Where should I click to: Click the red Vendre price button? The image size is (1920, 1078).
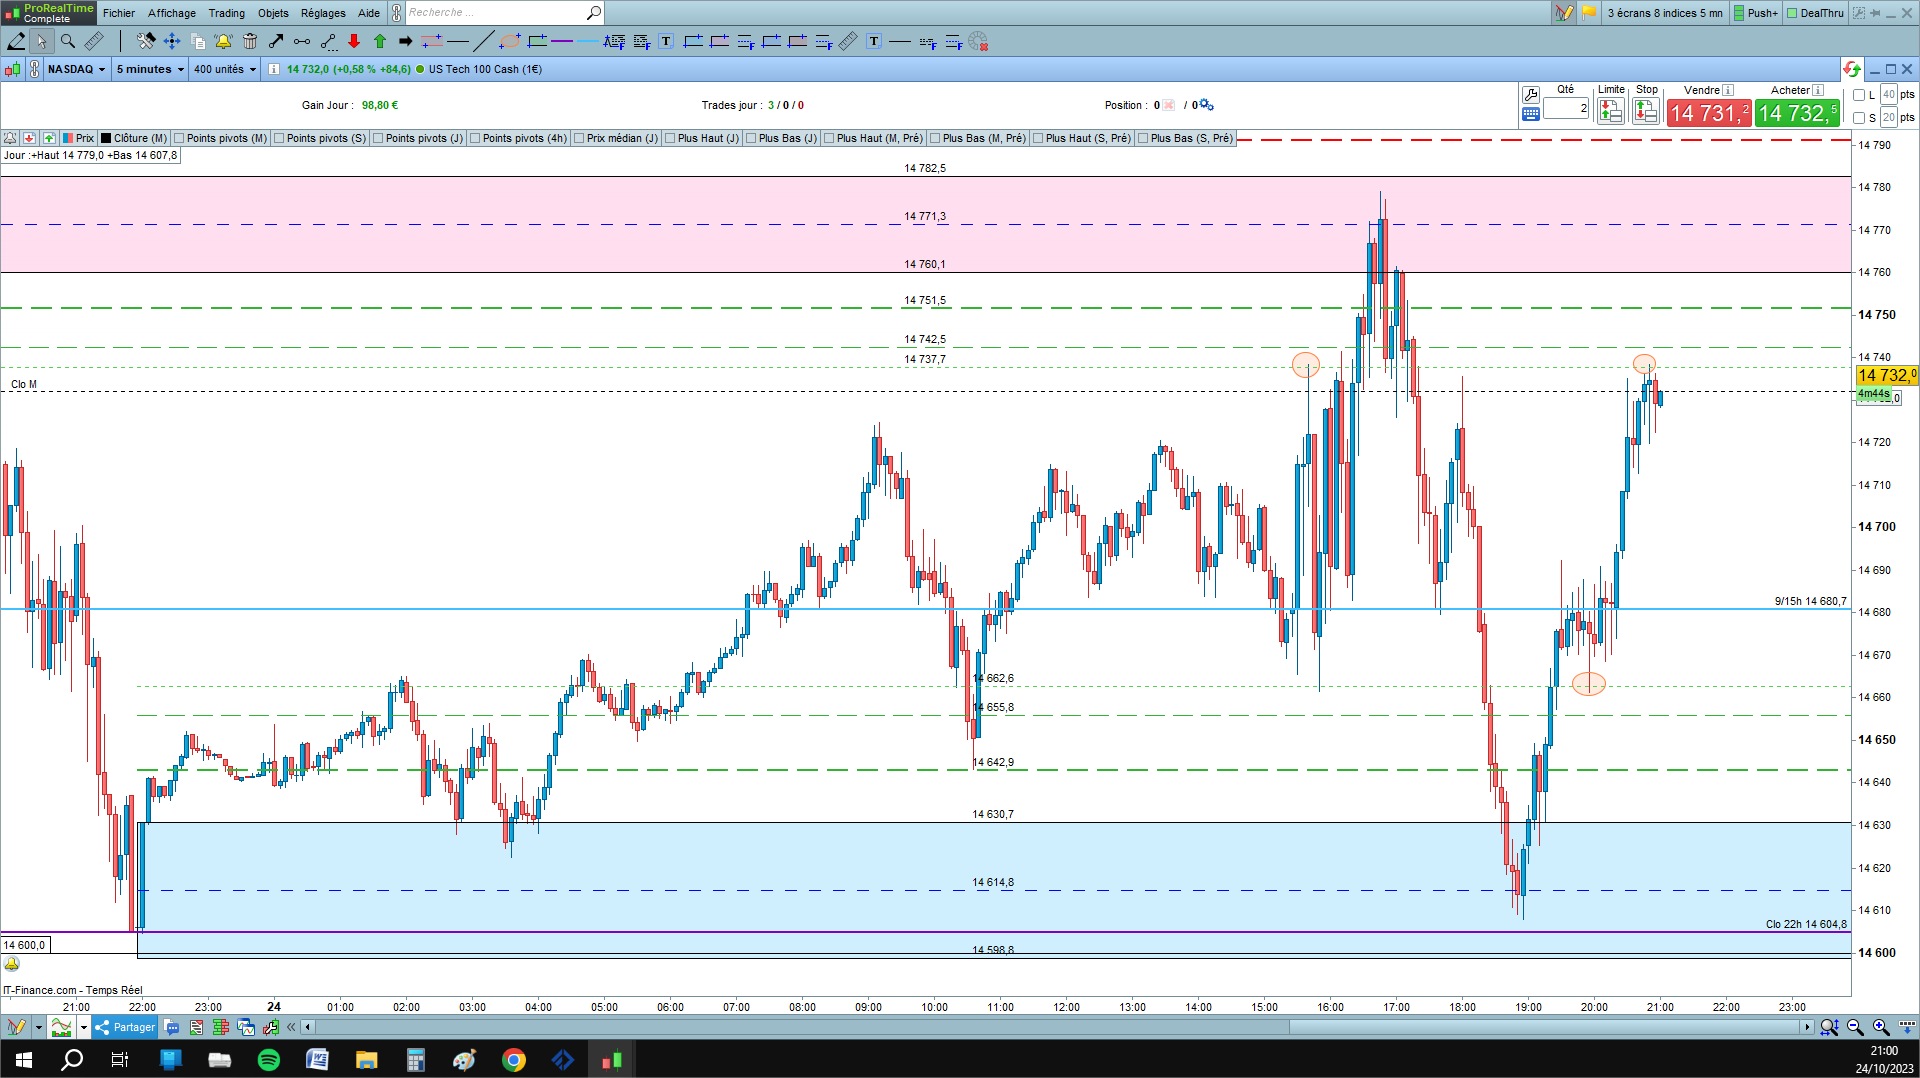click(x=1709, y=113)
